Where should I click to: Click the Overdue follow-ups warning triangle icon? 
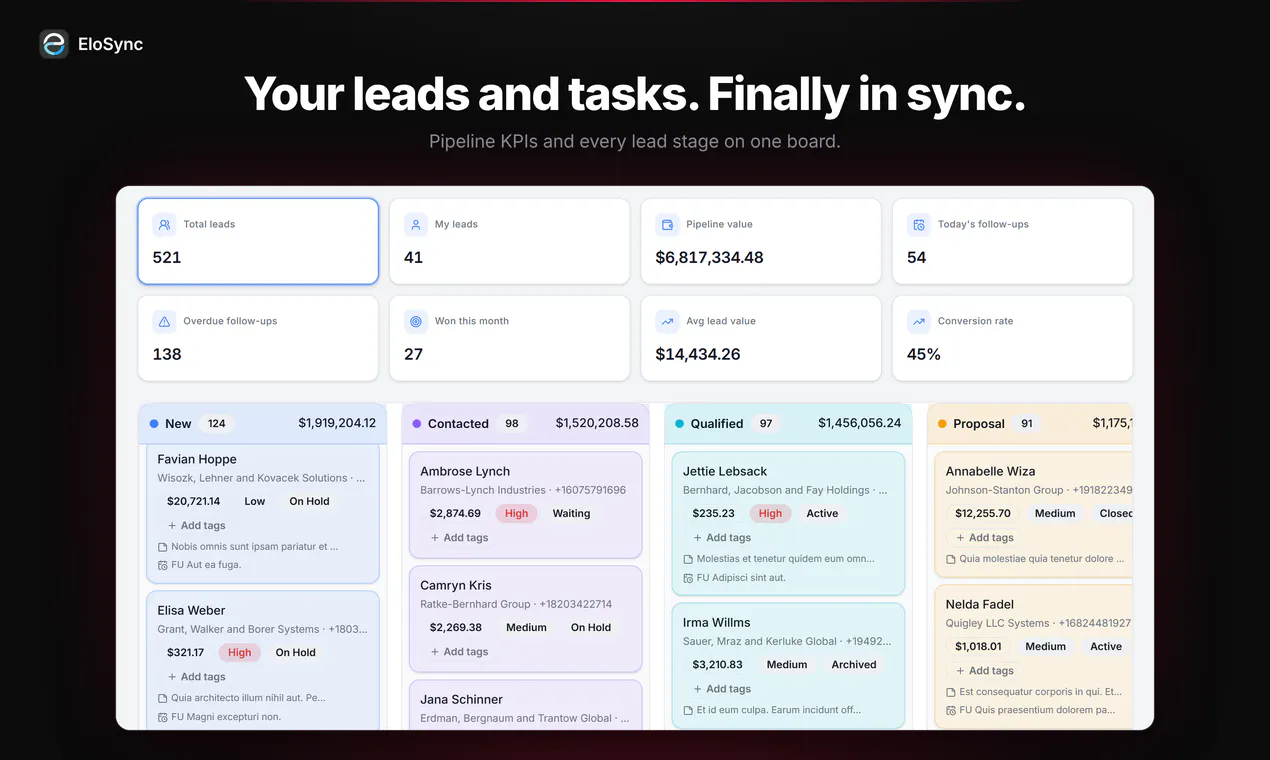(x=164, y=322)
